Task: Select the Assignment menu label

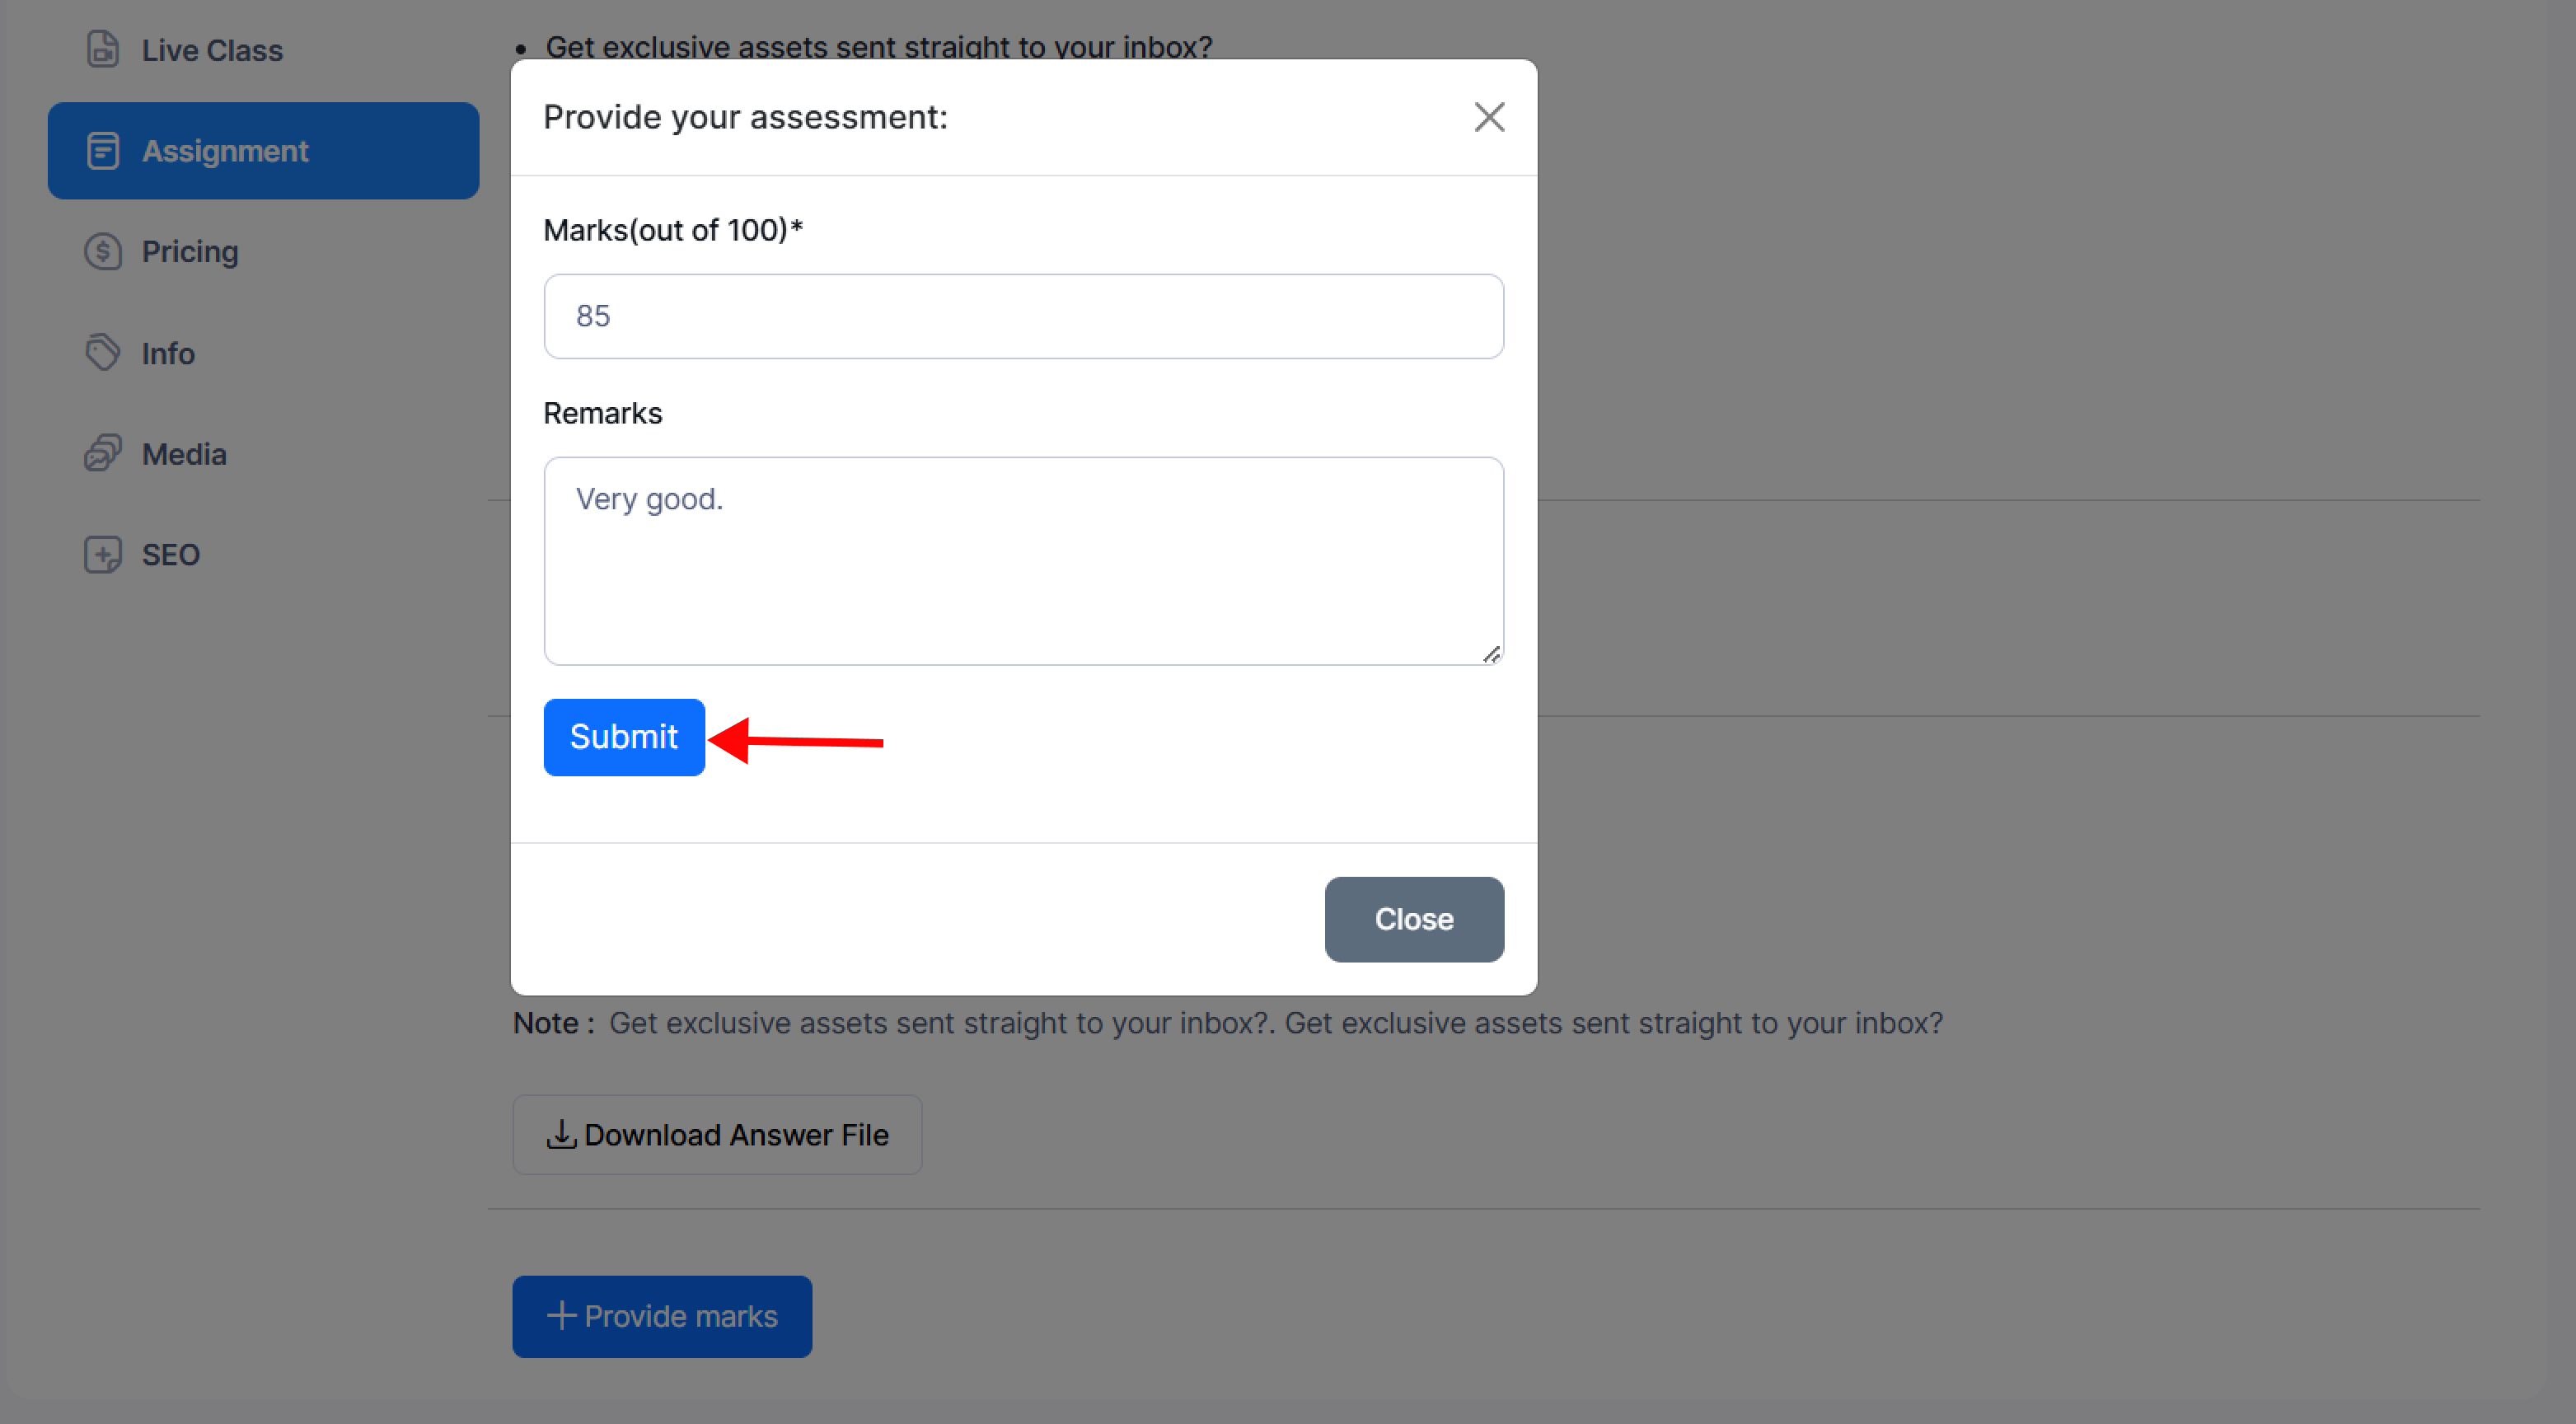Action: (x=225, y=151)
